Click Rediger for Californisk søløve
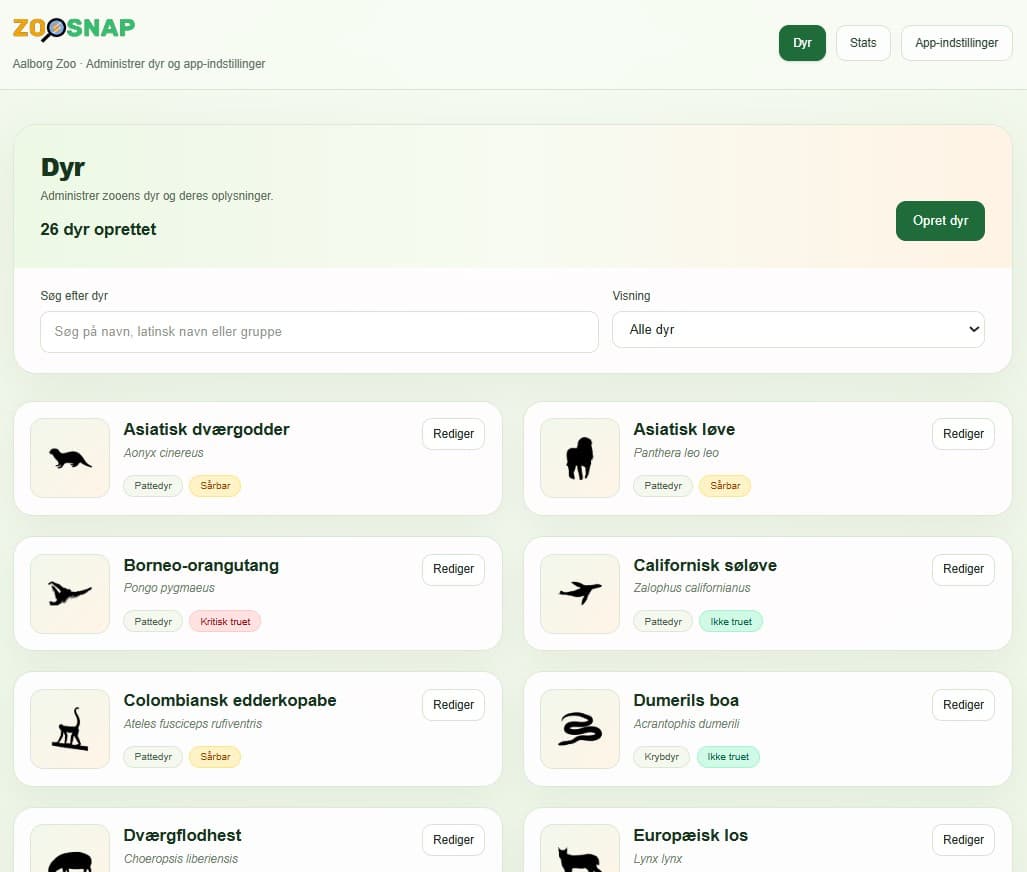The height and width of the screenshot is (872, 1027). [x=963, y=569]
